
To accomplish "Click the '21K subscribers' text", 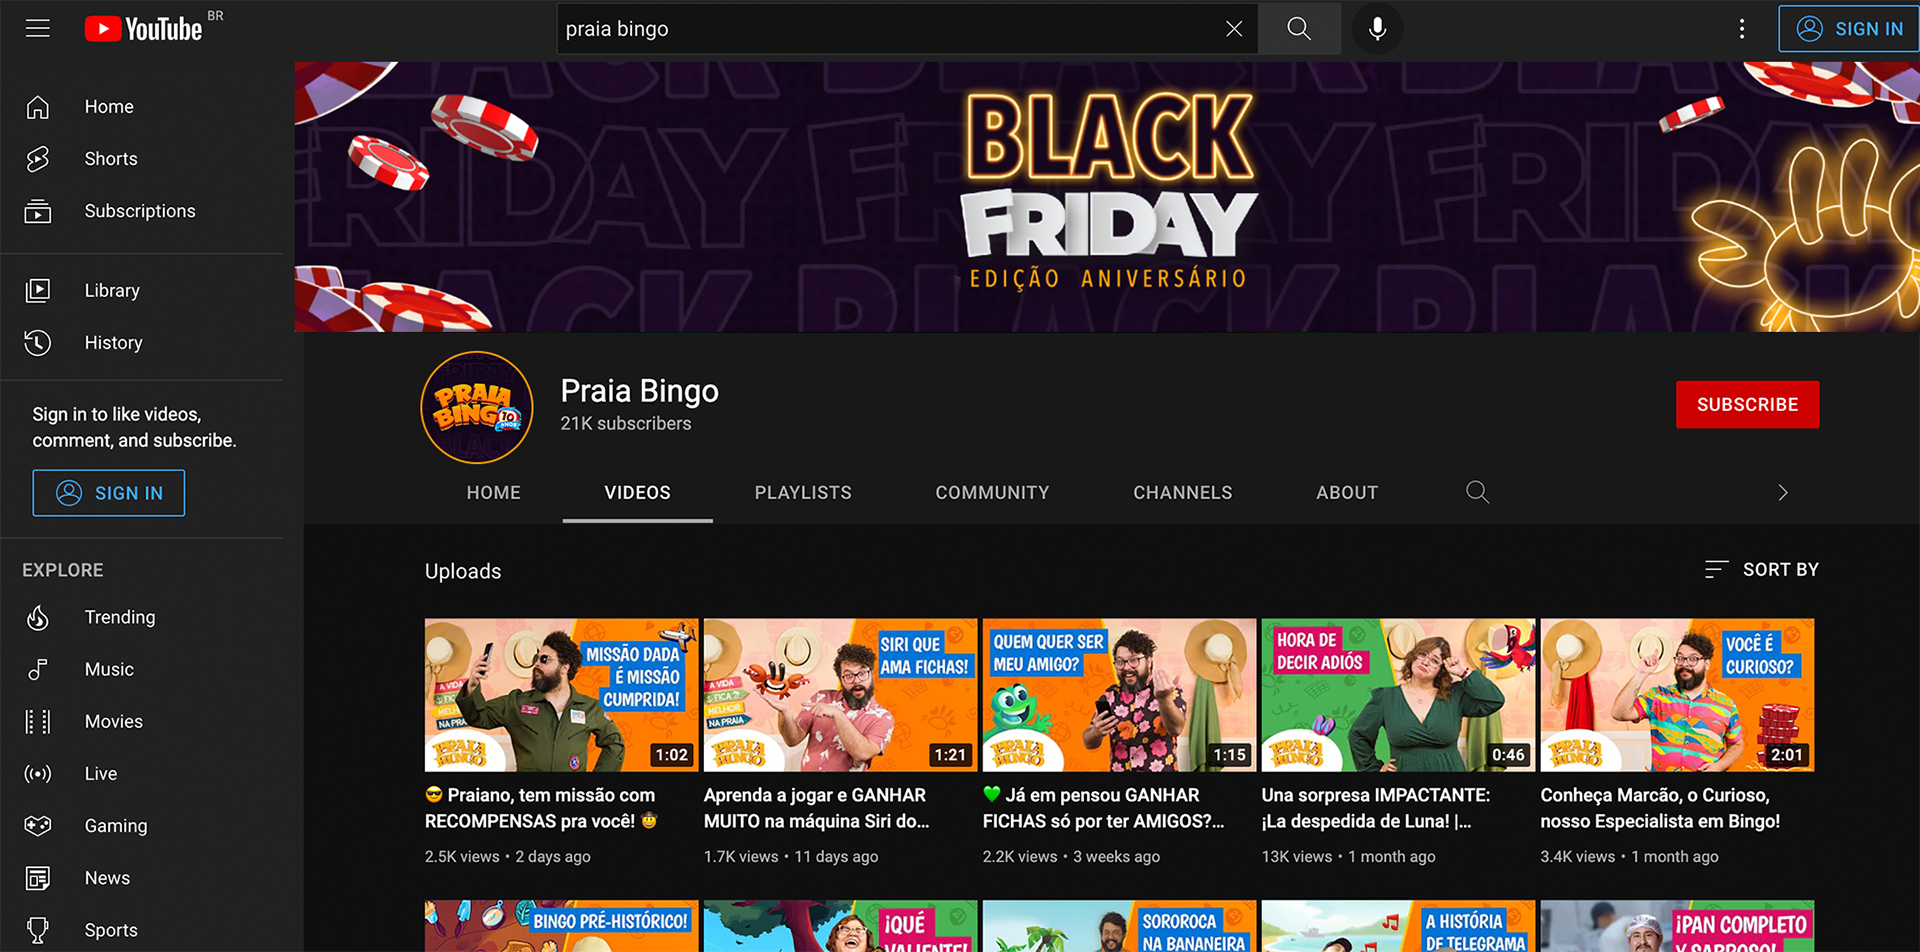I will coord(626,424).
